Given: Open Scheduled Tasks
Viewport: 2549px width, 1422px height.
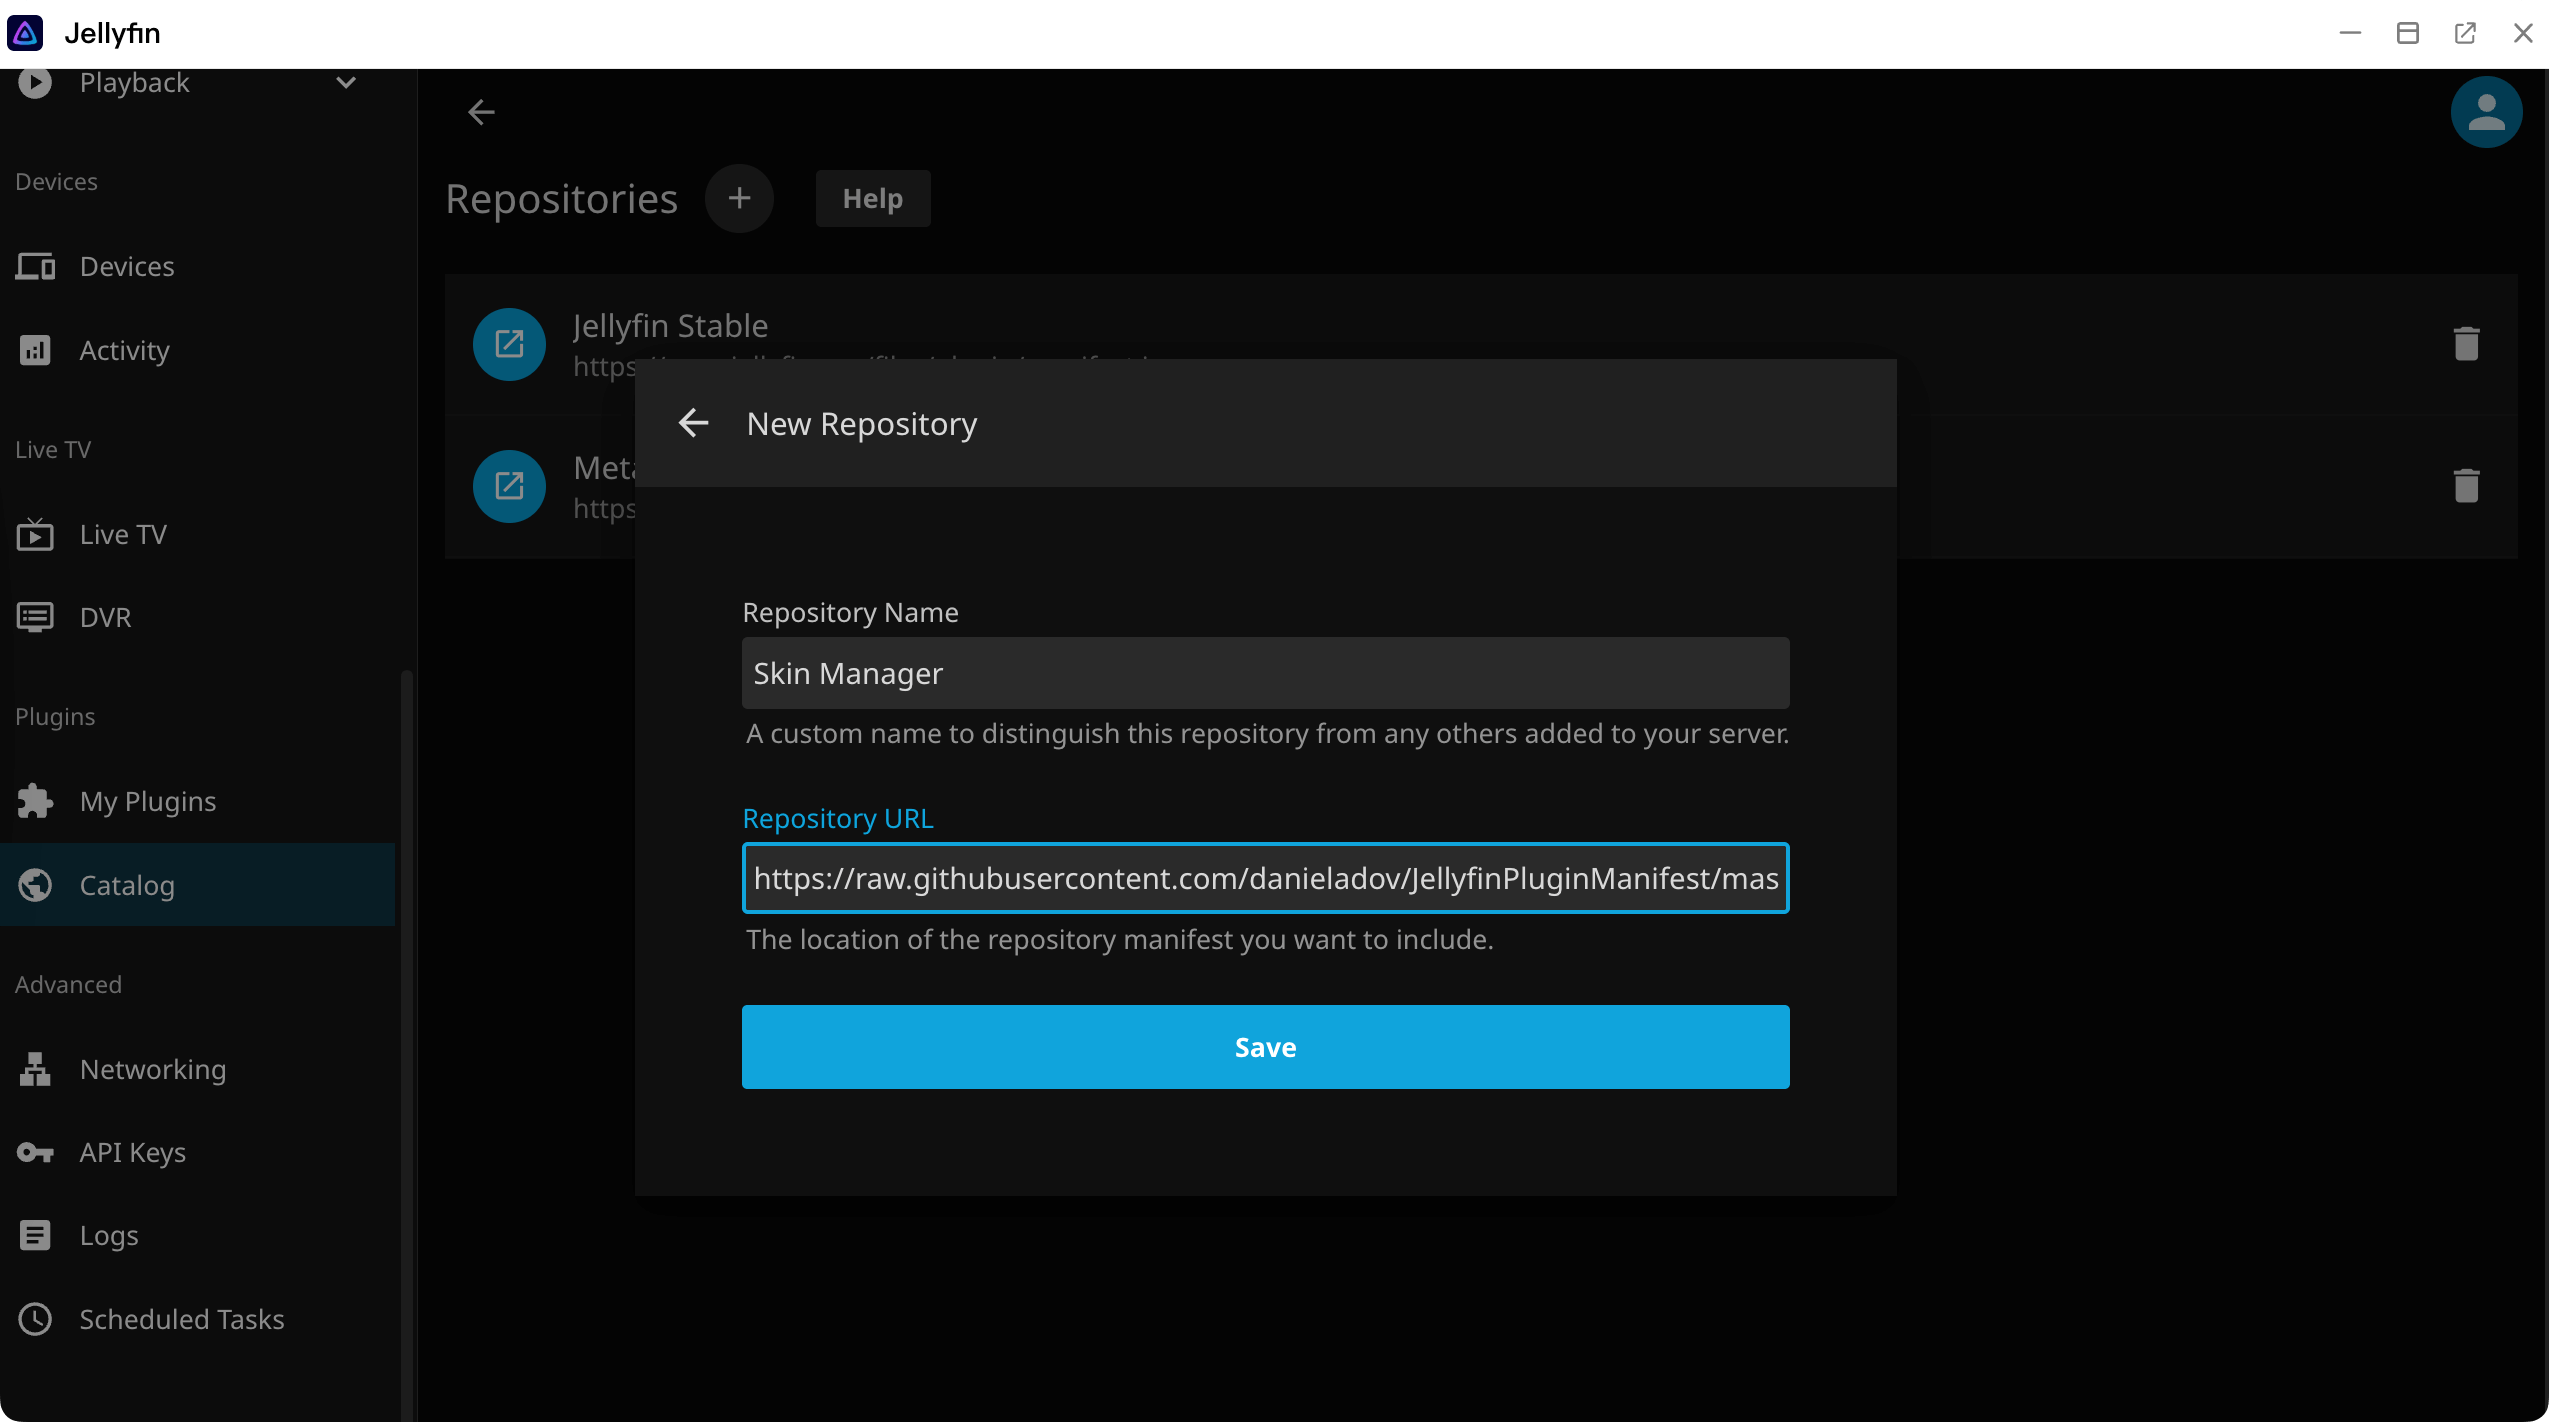Looking at the screenshot, I should pos(181,1318).
